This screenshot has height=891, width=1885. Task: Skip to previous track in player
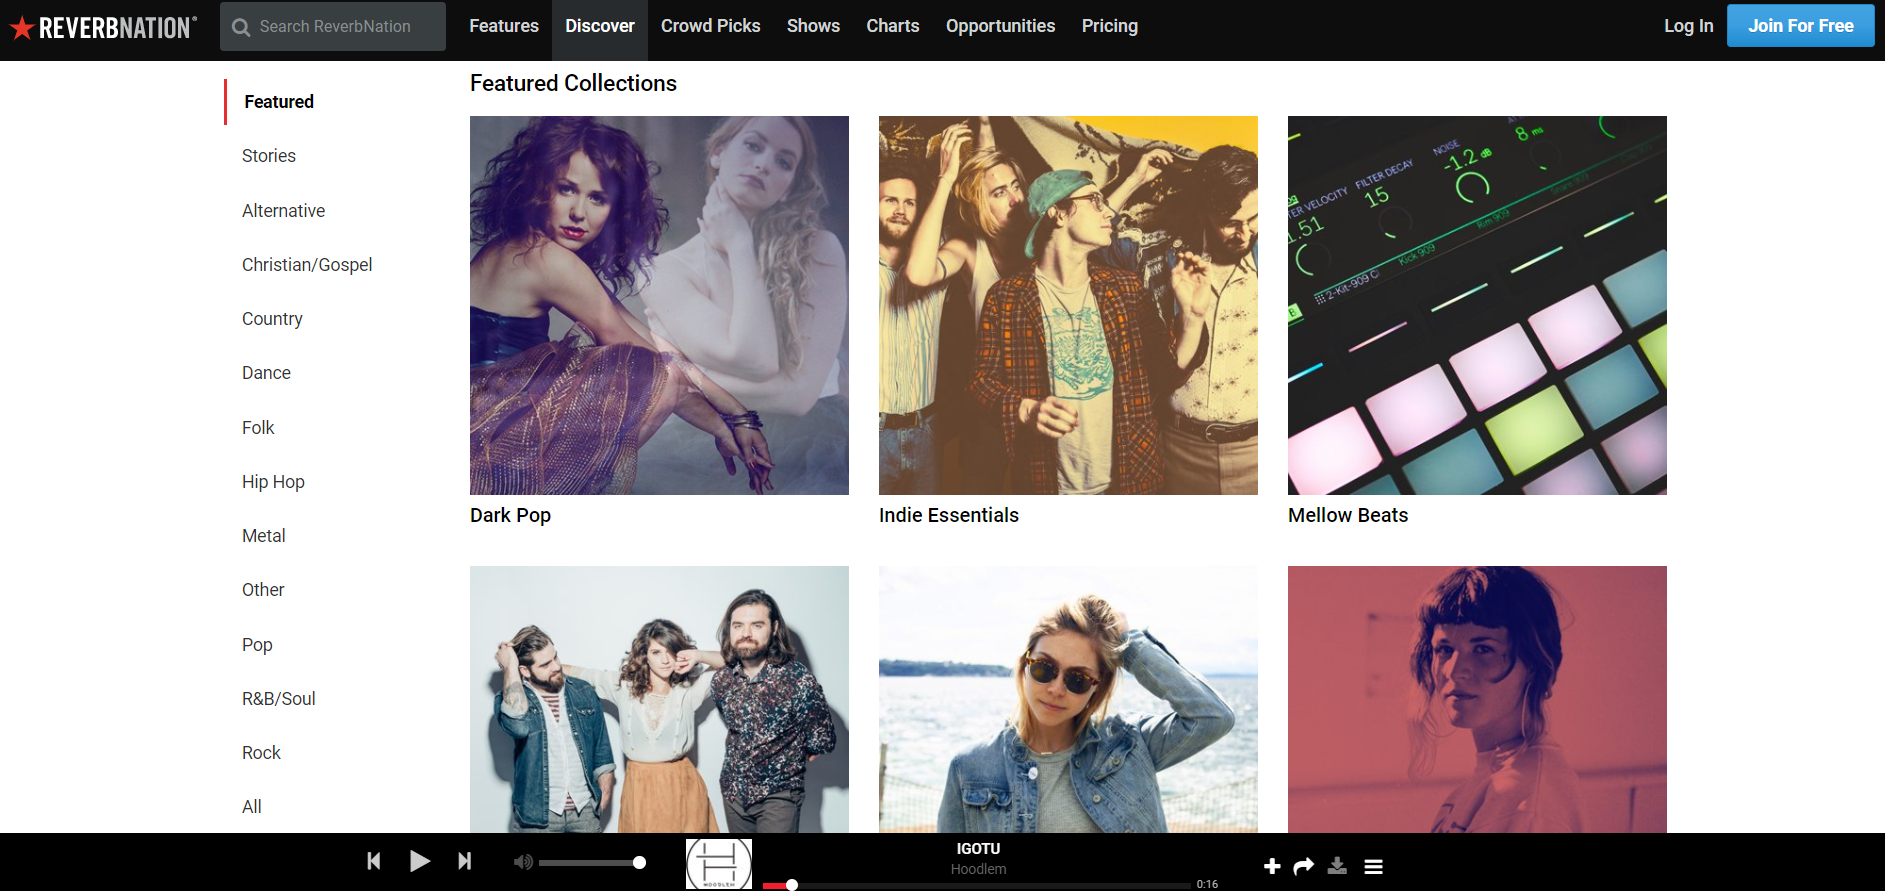pyautogui.click(x=374, y=861)
